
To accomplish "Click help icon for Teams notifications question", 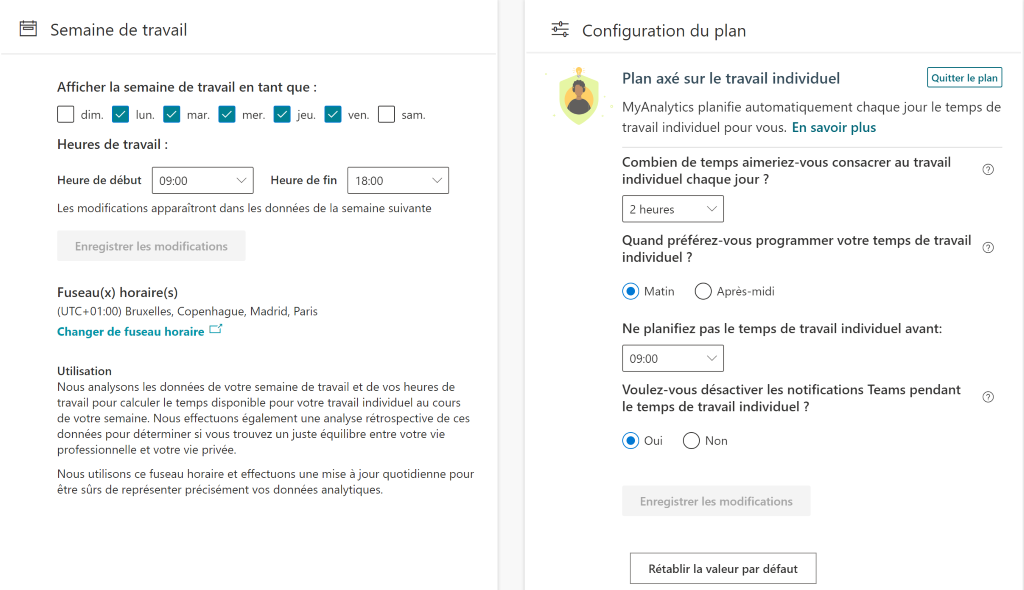I will coord(988,397).
